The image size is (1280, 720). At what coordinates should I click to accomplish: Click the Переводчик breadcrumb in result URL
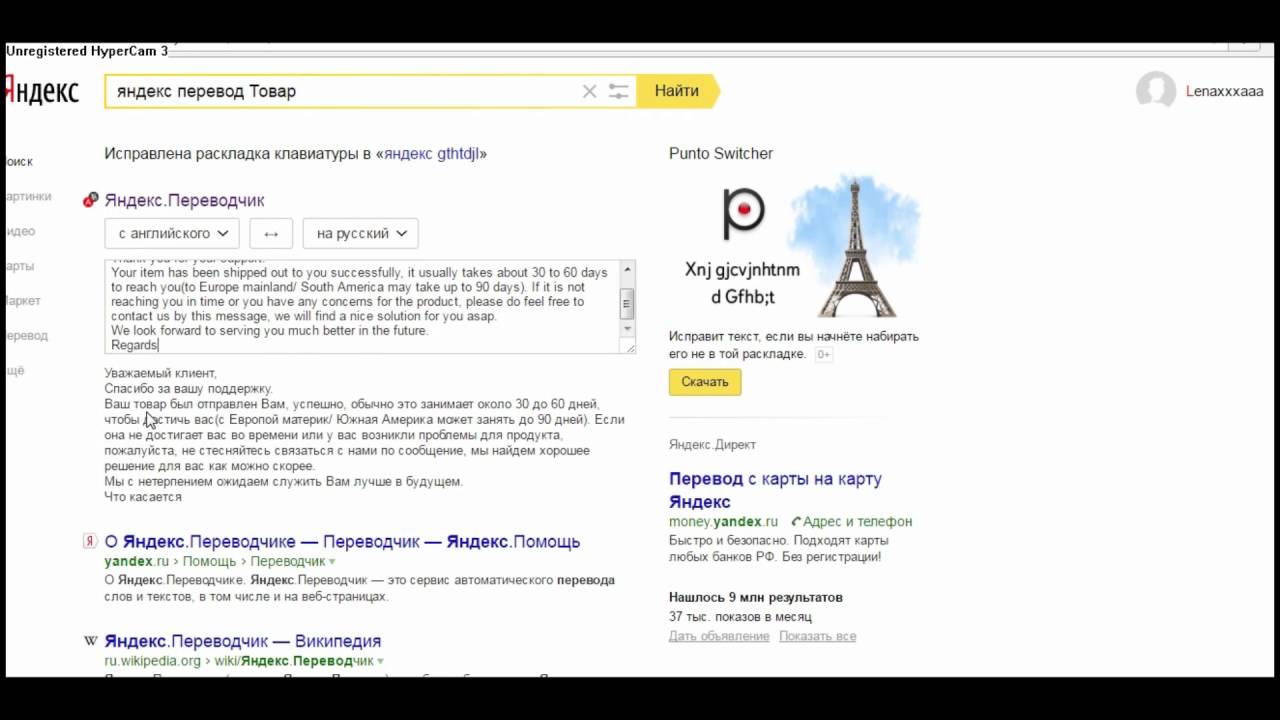(288, 562)
